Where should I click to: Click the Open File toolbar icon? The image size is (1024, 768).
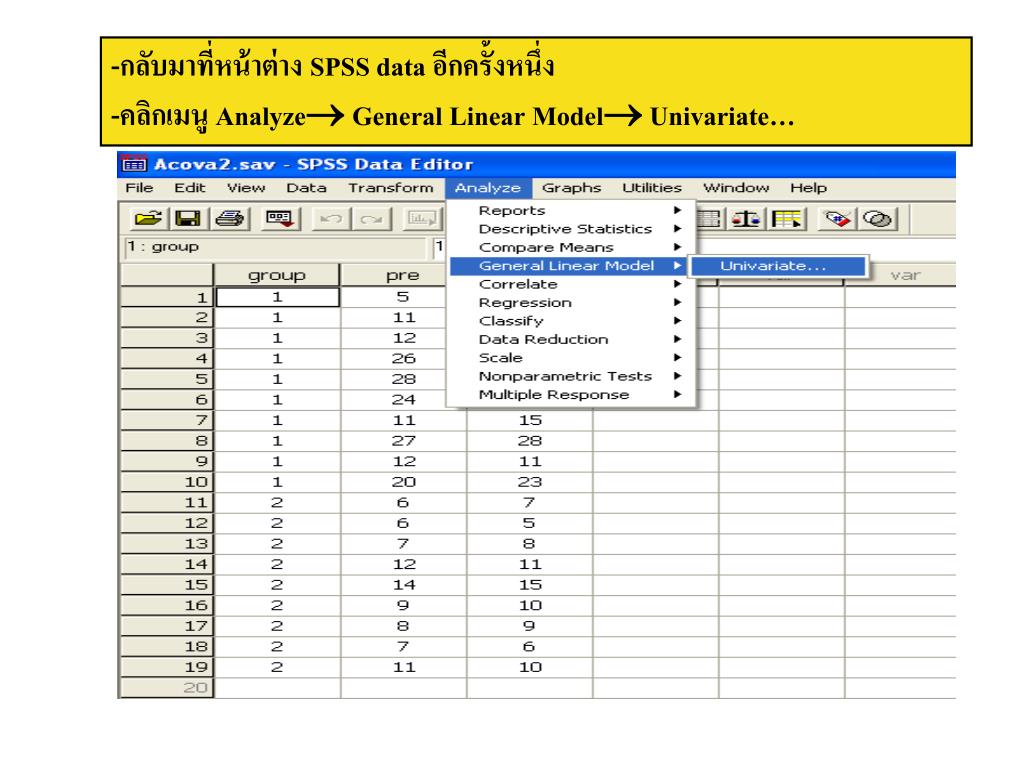pos(149,219)
